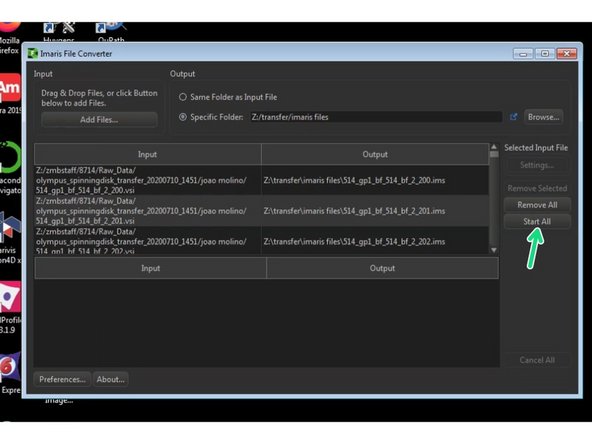
Task: Click output cell 514_gp1_bf_514_bf_2_202.ims
Action: tap(375, 240)
